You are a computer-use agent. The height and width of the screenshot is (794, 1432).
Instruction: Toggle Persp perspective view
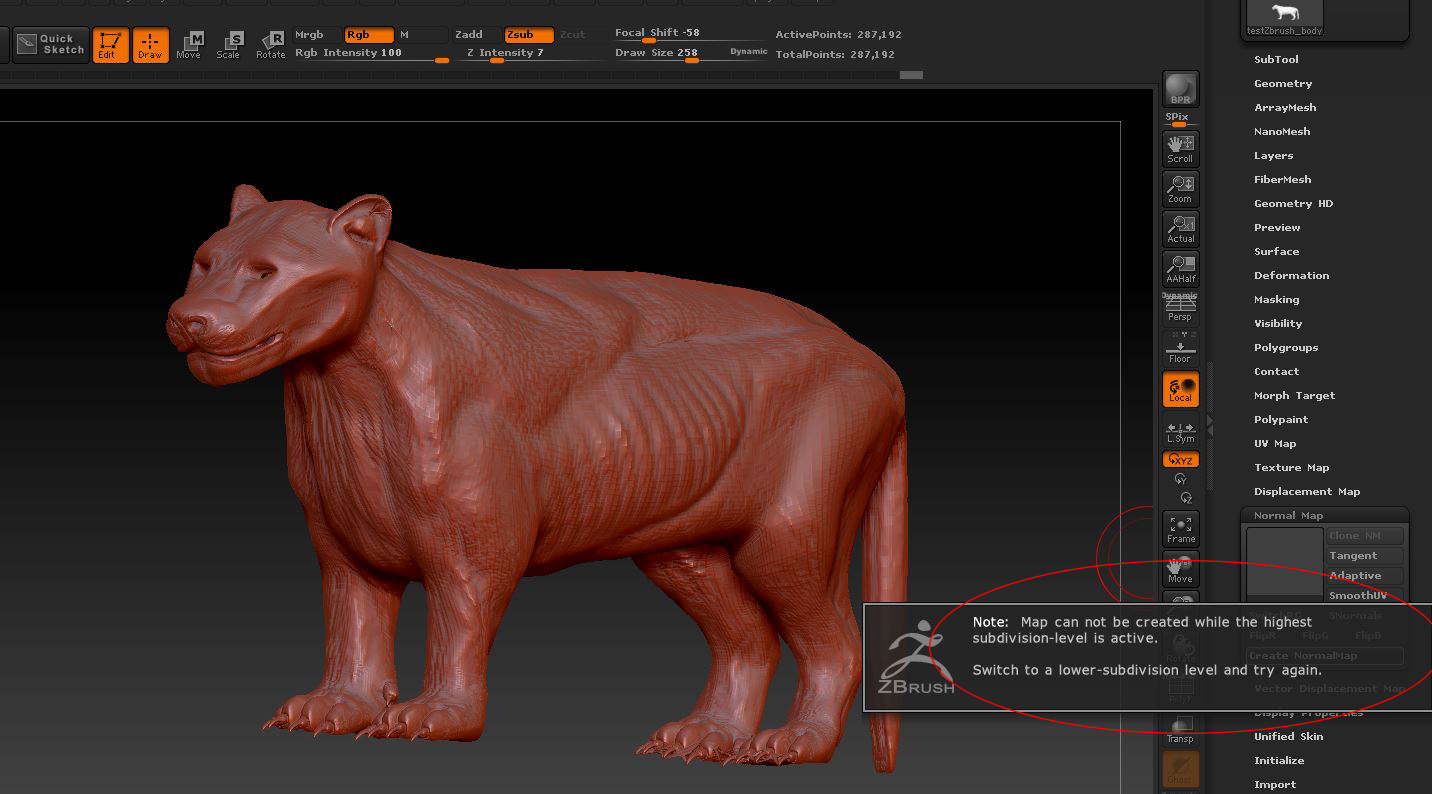coord(1181,308)
